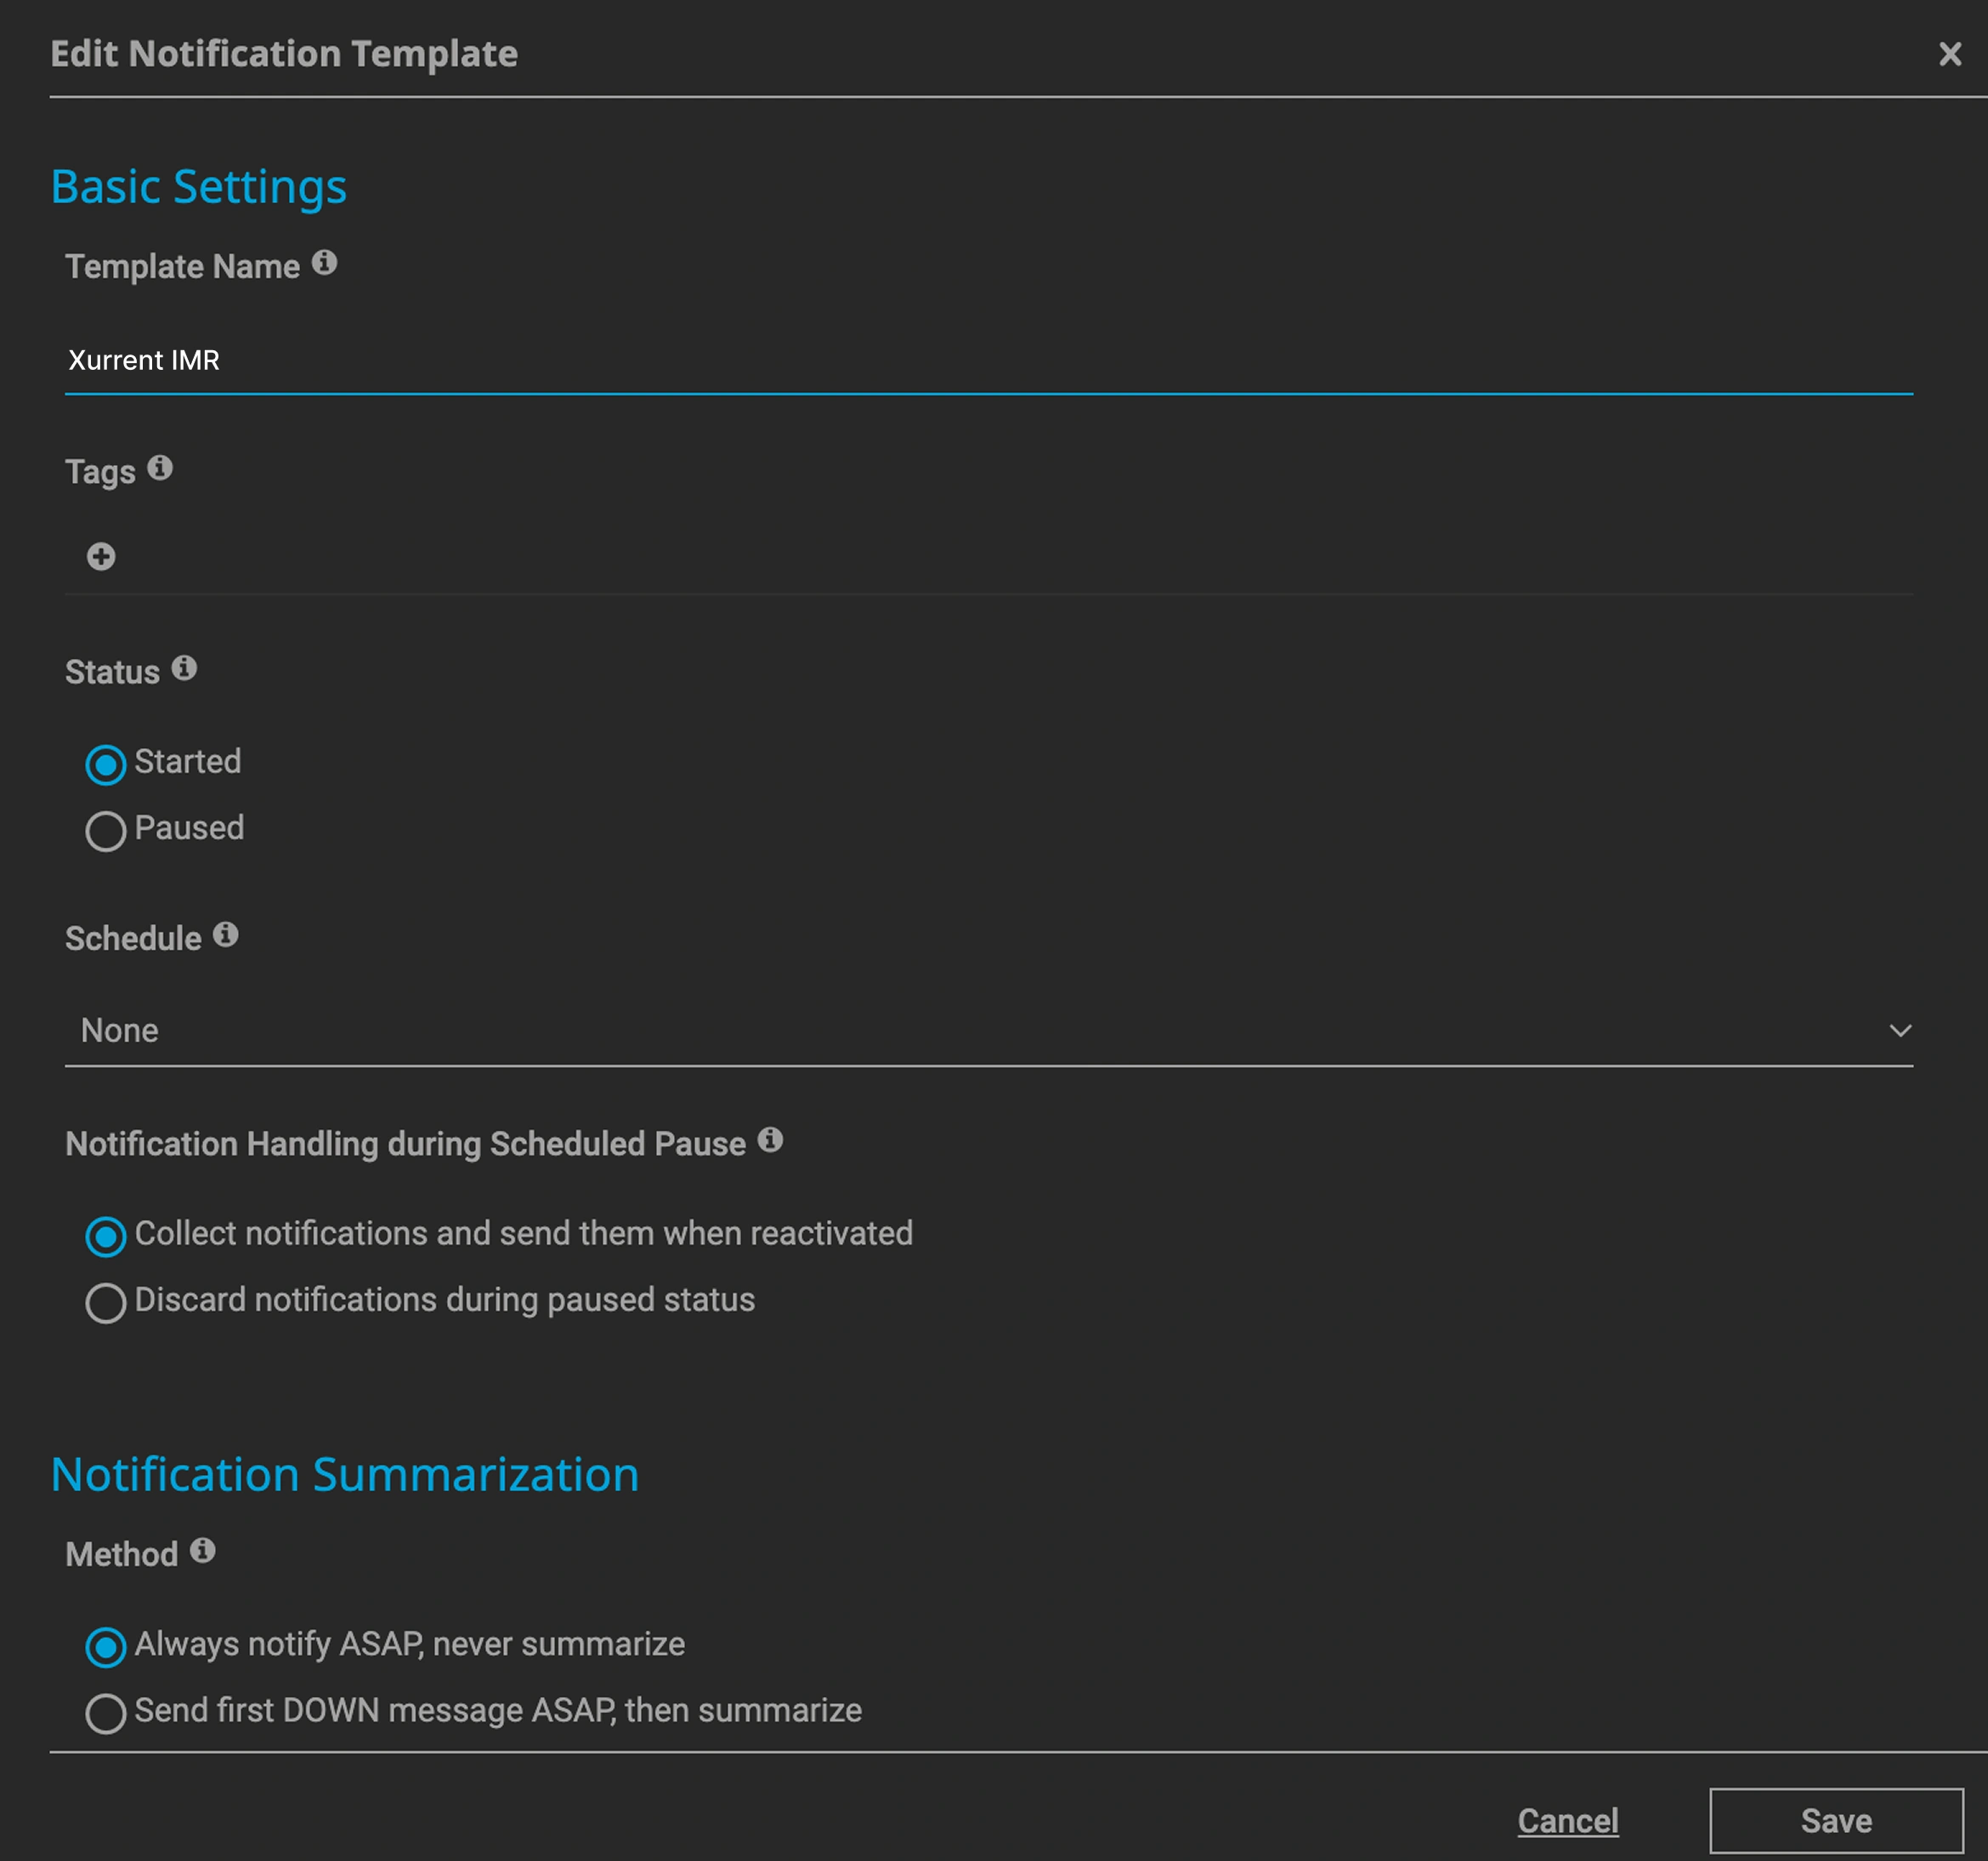Click the Cancel link

coord(1567,1821)
